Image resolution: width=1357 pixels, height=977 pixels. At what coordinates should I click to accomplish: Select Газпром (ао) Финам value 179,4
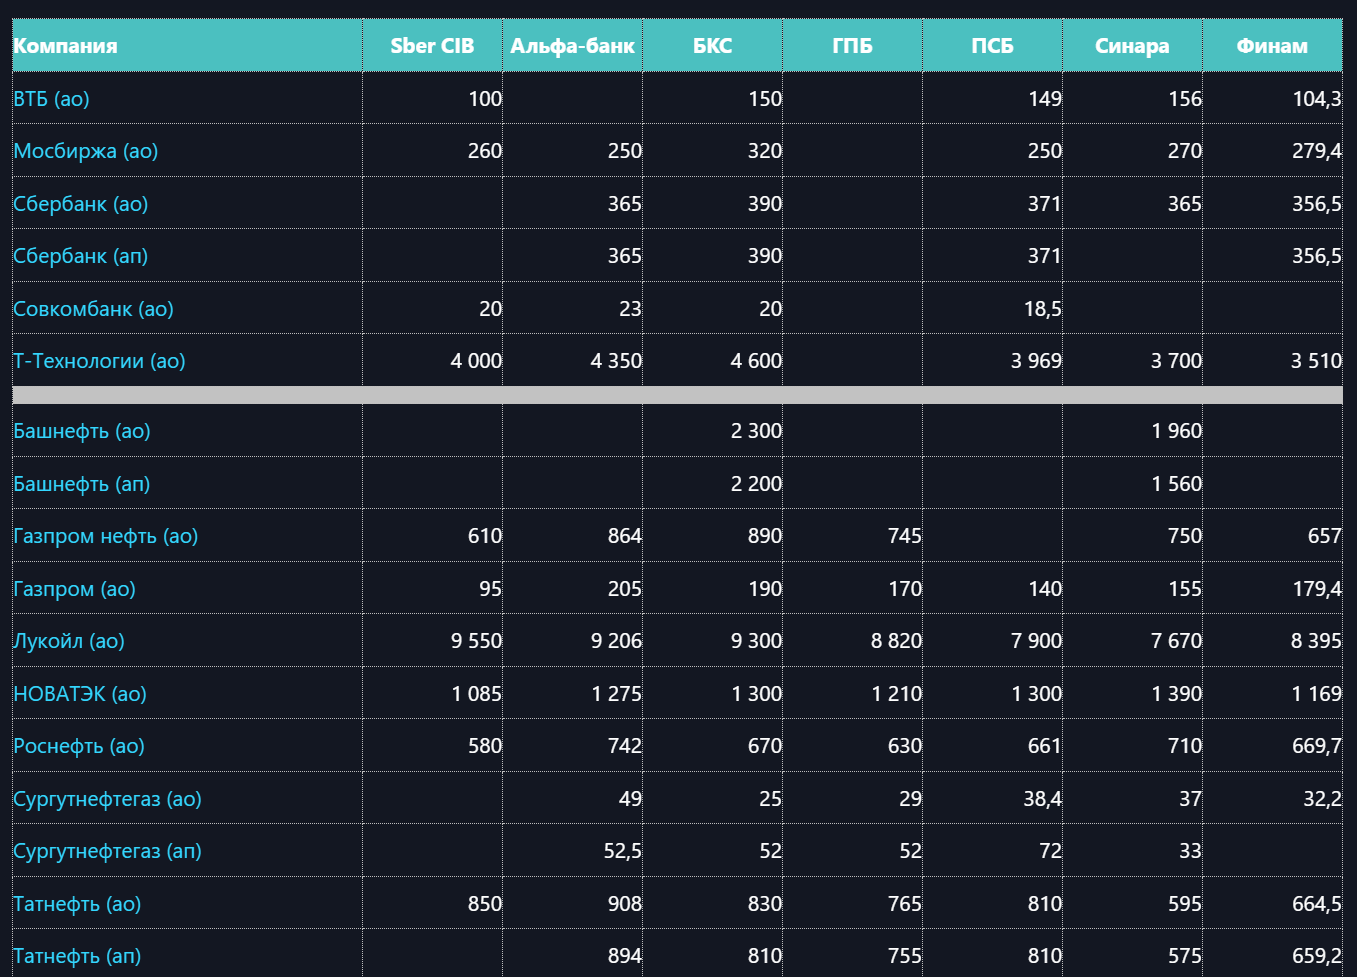click(1317, 589)
